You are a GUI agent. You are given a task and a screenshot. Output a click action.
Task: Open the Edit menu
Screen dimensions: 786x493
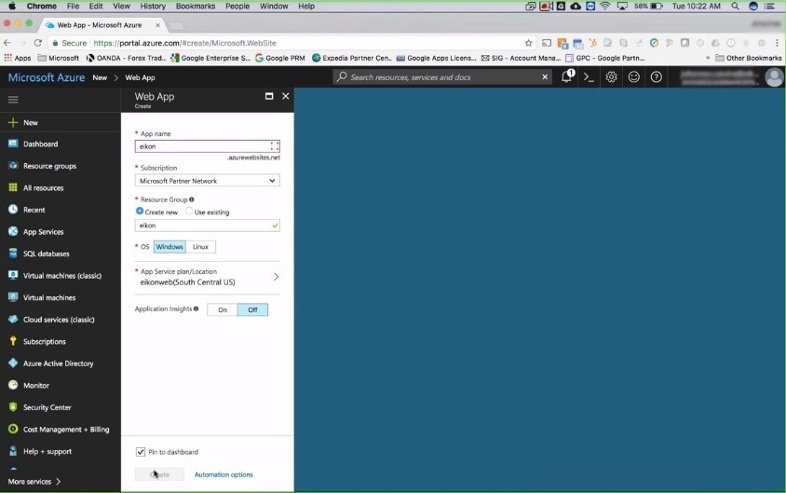click(96, 6)
